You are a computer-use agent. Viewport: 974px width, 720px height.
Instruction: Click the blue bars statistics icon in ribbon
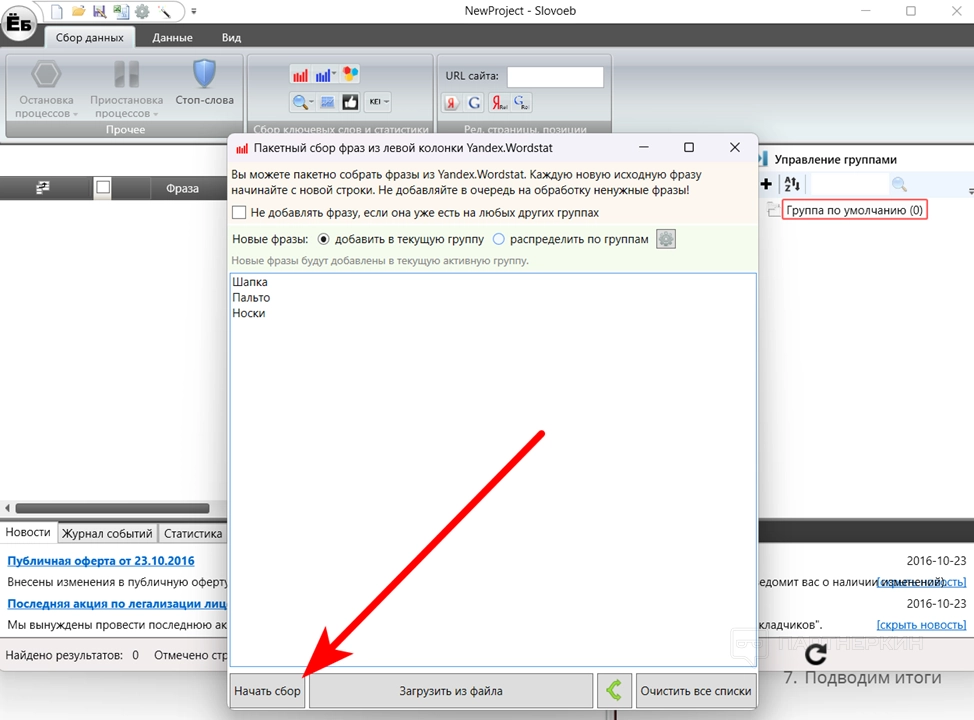pyautogui.click(x=322, y=75)
